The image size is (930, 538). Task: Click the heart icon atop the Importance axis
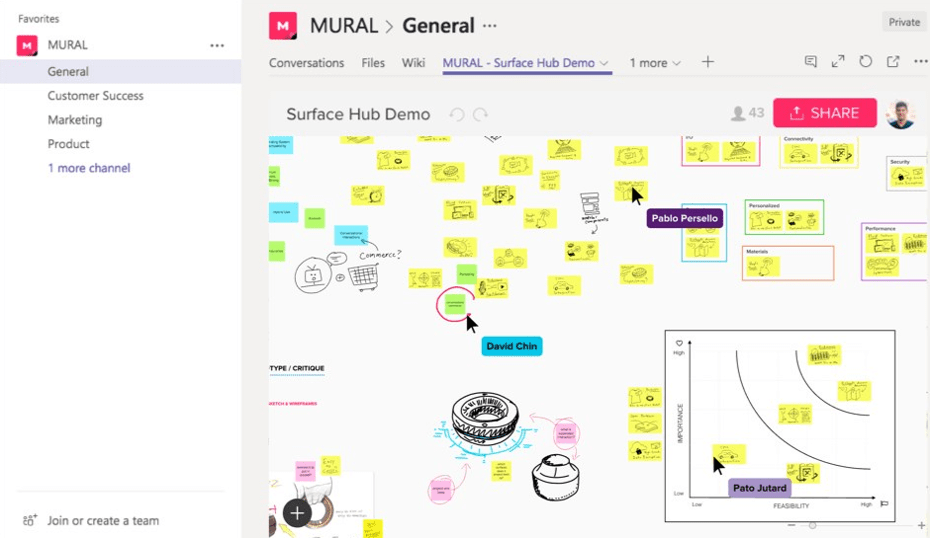[x=679, y=343]
